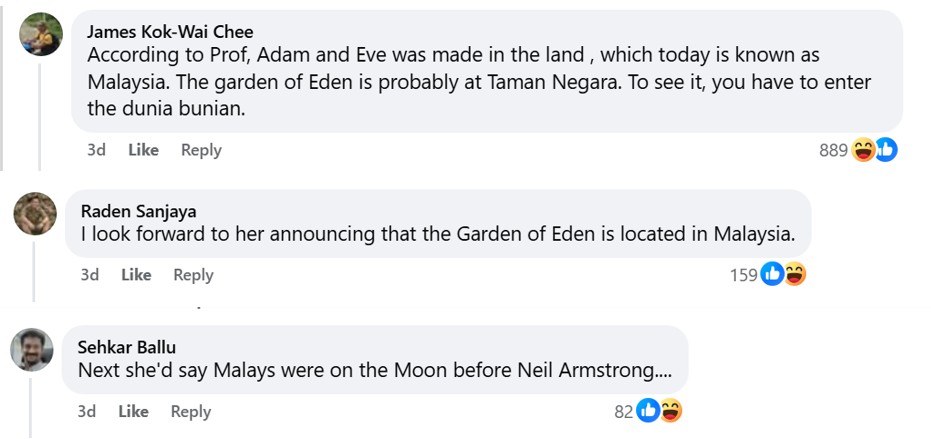Click the thumbs-up icon on James's comment

pos(886,150)
